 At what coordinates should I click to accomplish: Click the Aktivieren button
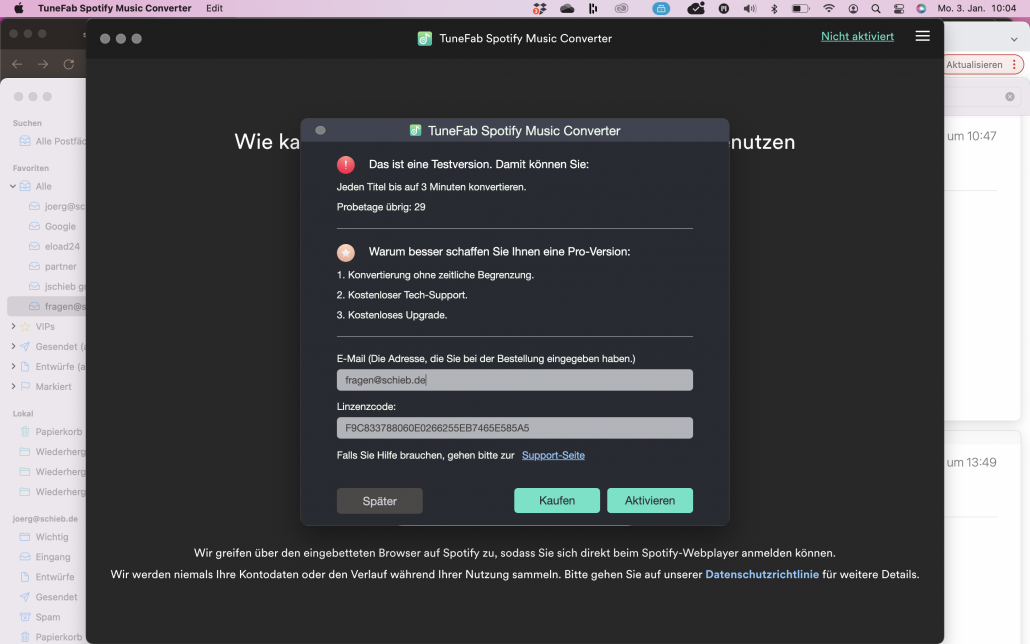tap(650, 500)
